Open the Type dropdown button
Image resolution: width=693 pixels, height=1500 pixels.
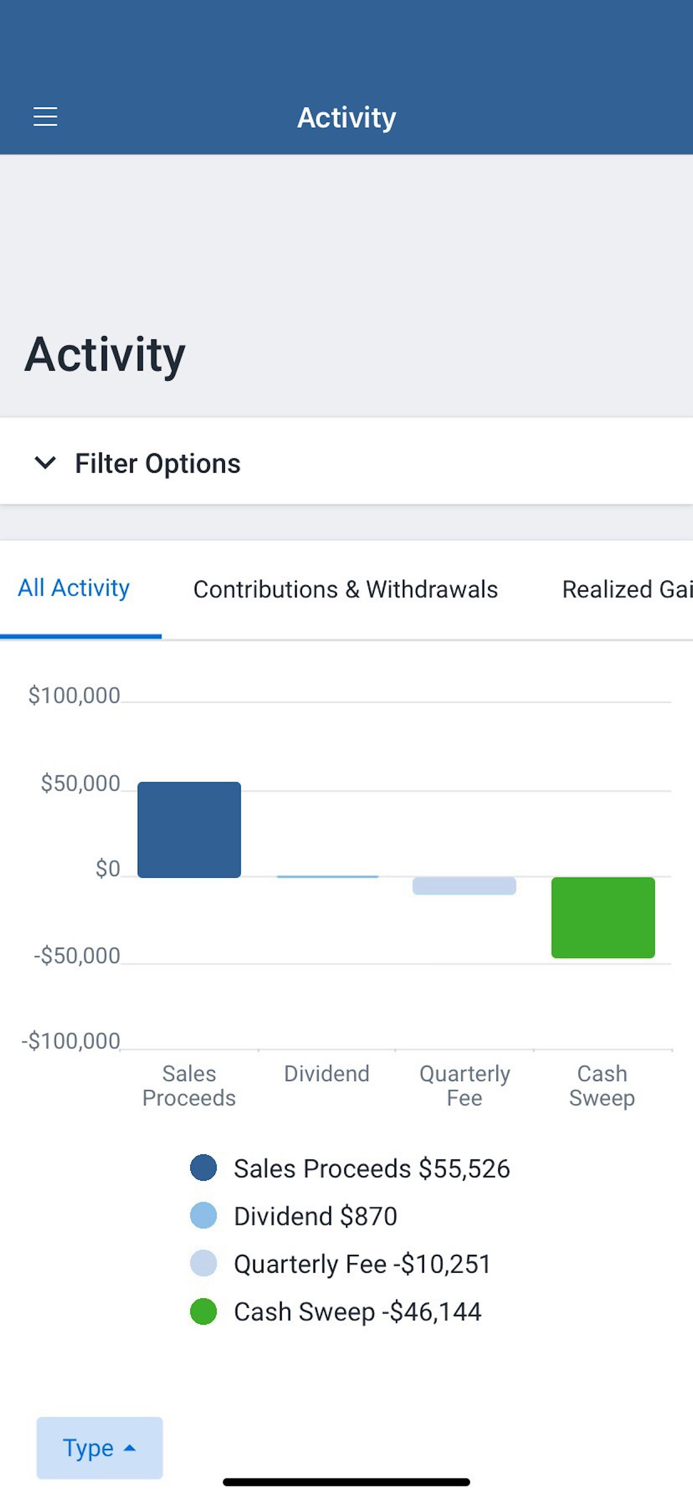coord(99,1448)
